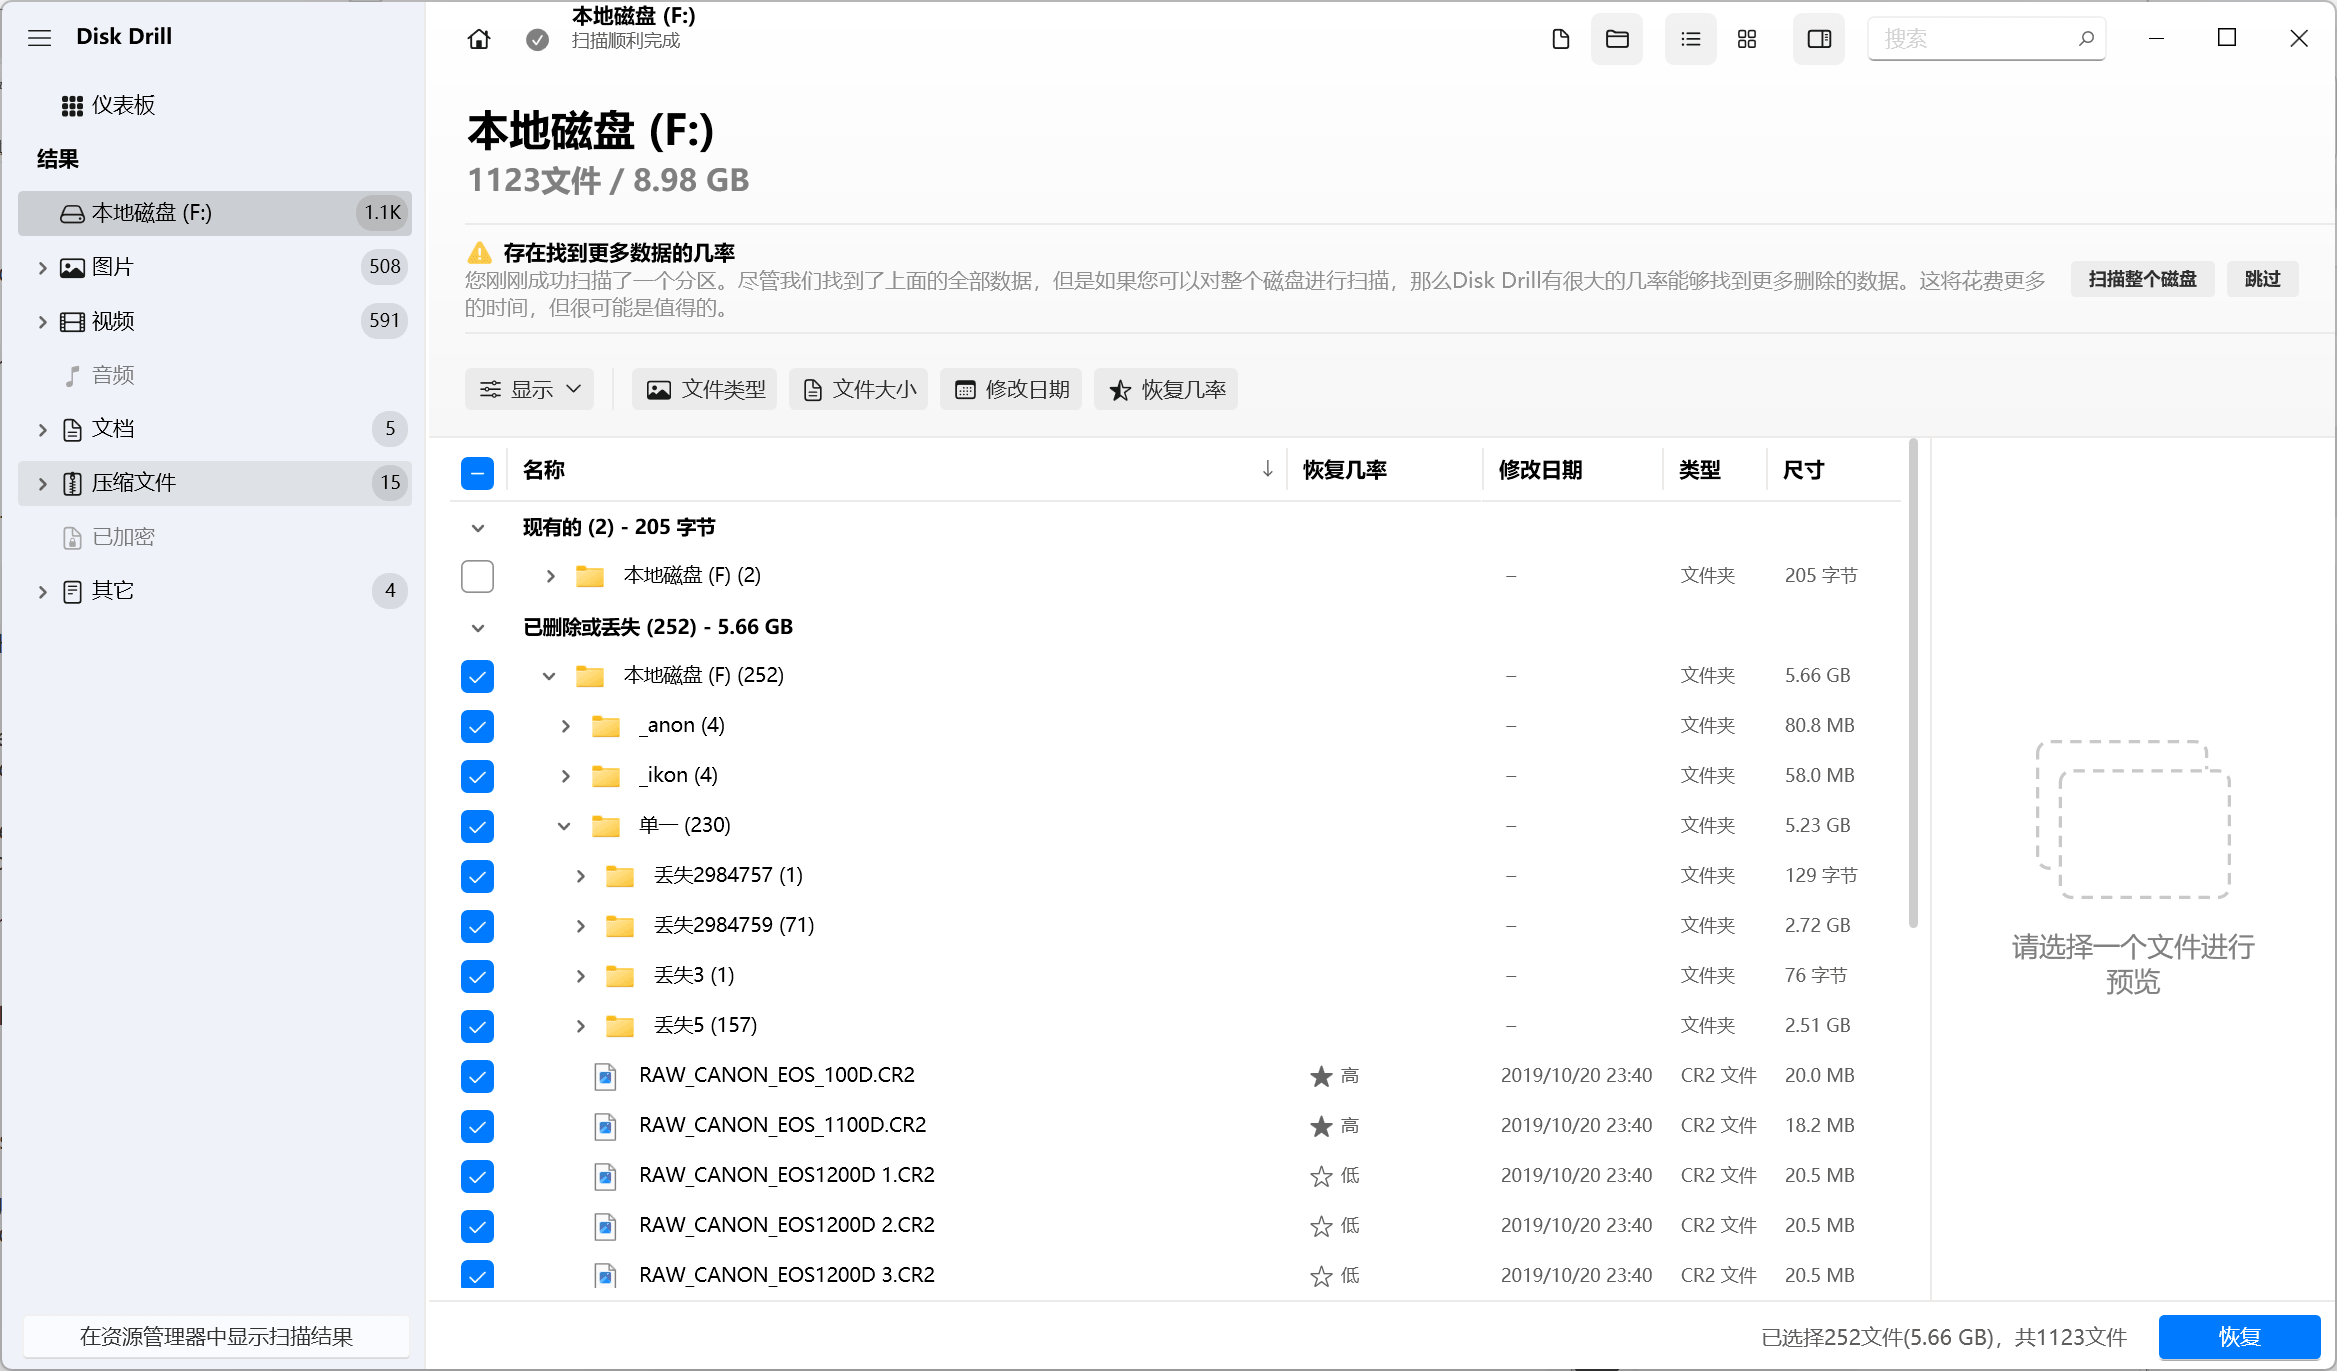
Task: Uncheck the _anon (4) checkbox
Action: (478, 726)
